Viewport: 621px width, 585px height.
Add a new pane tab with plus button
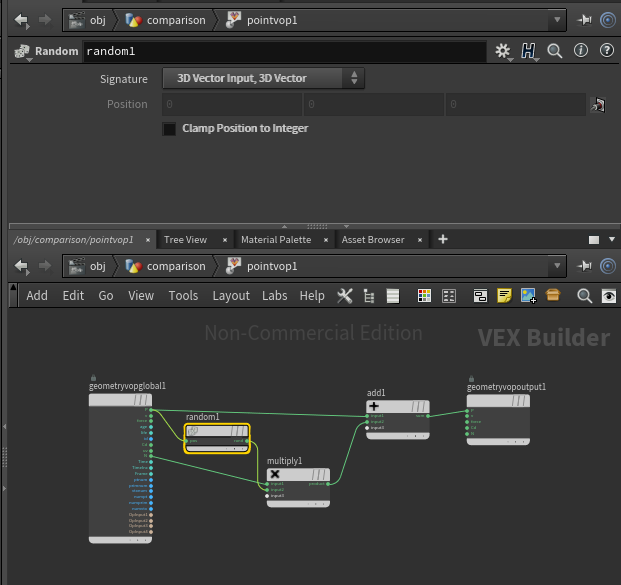tap(443, 240)
